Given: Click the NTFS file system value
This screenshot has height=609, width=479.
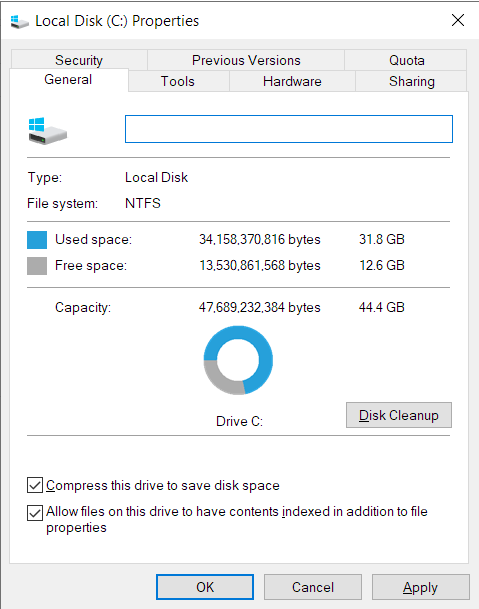Looking at the screenshot, I should coord(143,203).
